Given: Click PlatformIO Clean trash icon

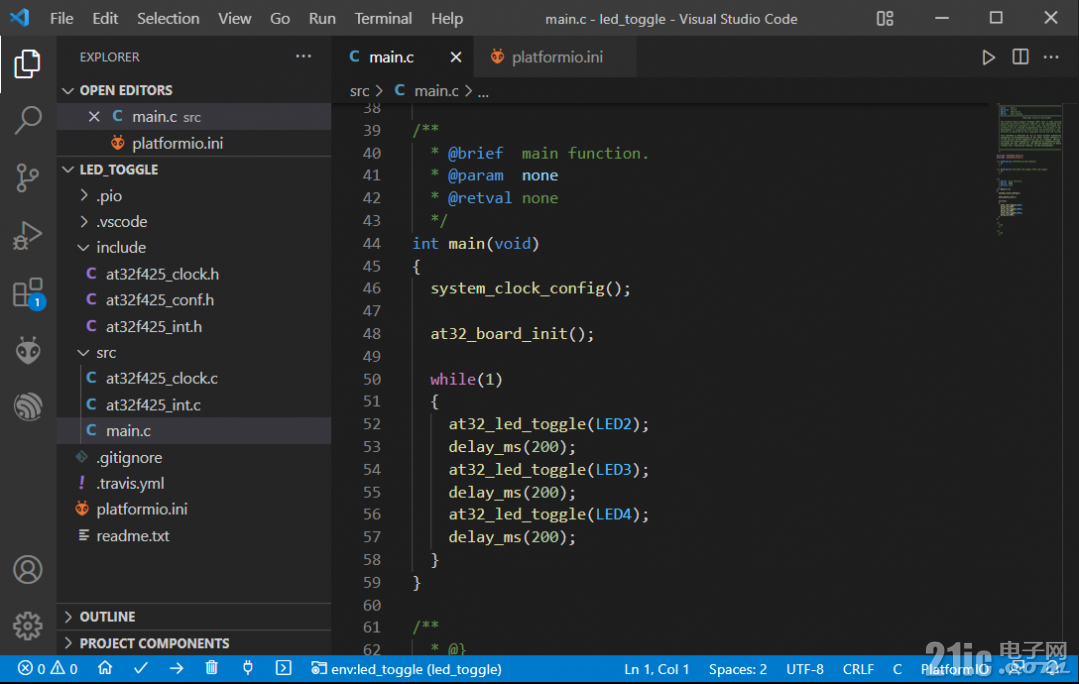Looking at the screenshot, I should click(x=212, y=668).
